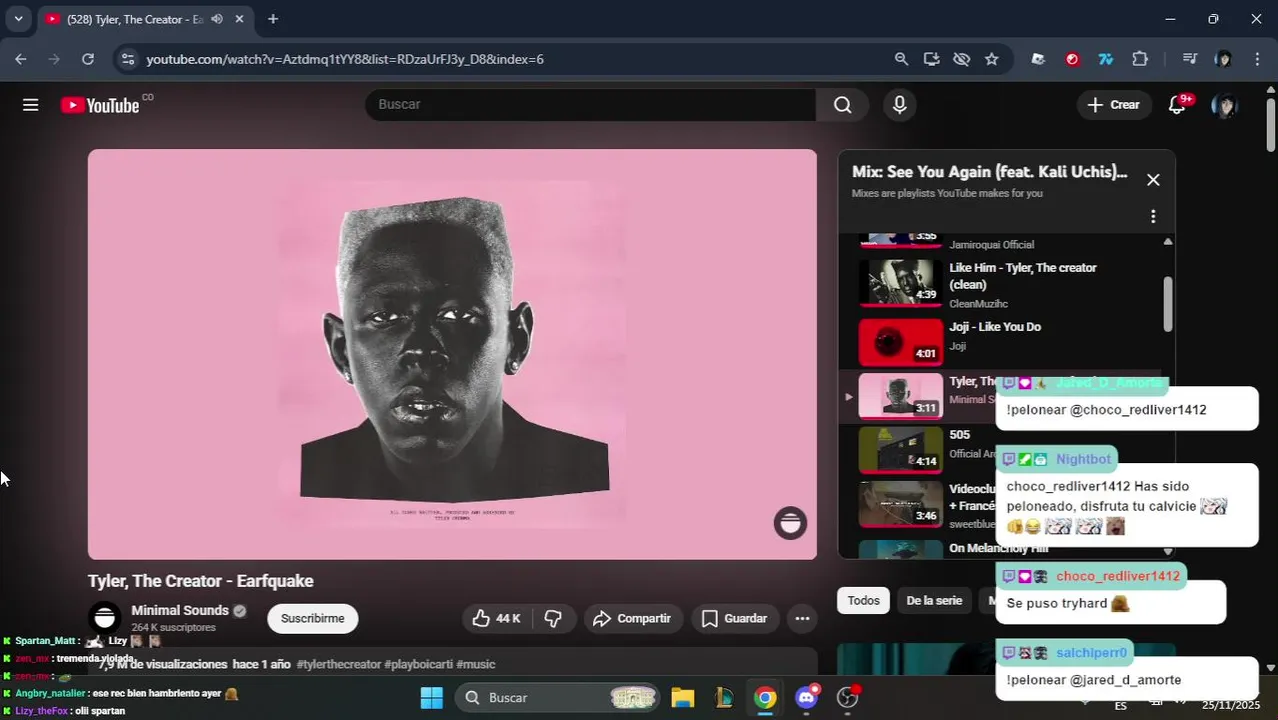Open Chrome profile avatar
Screen dimensions: 1278x720
coord(1223,59)
